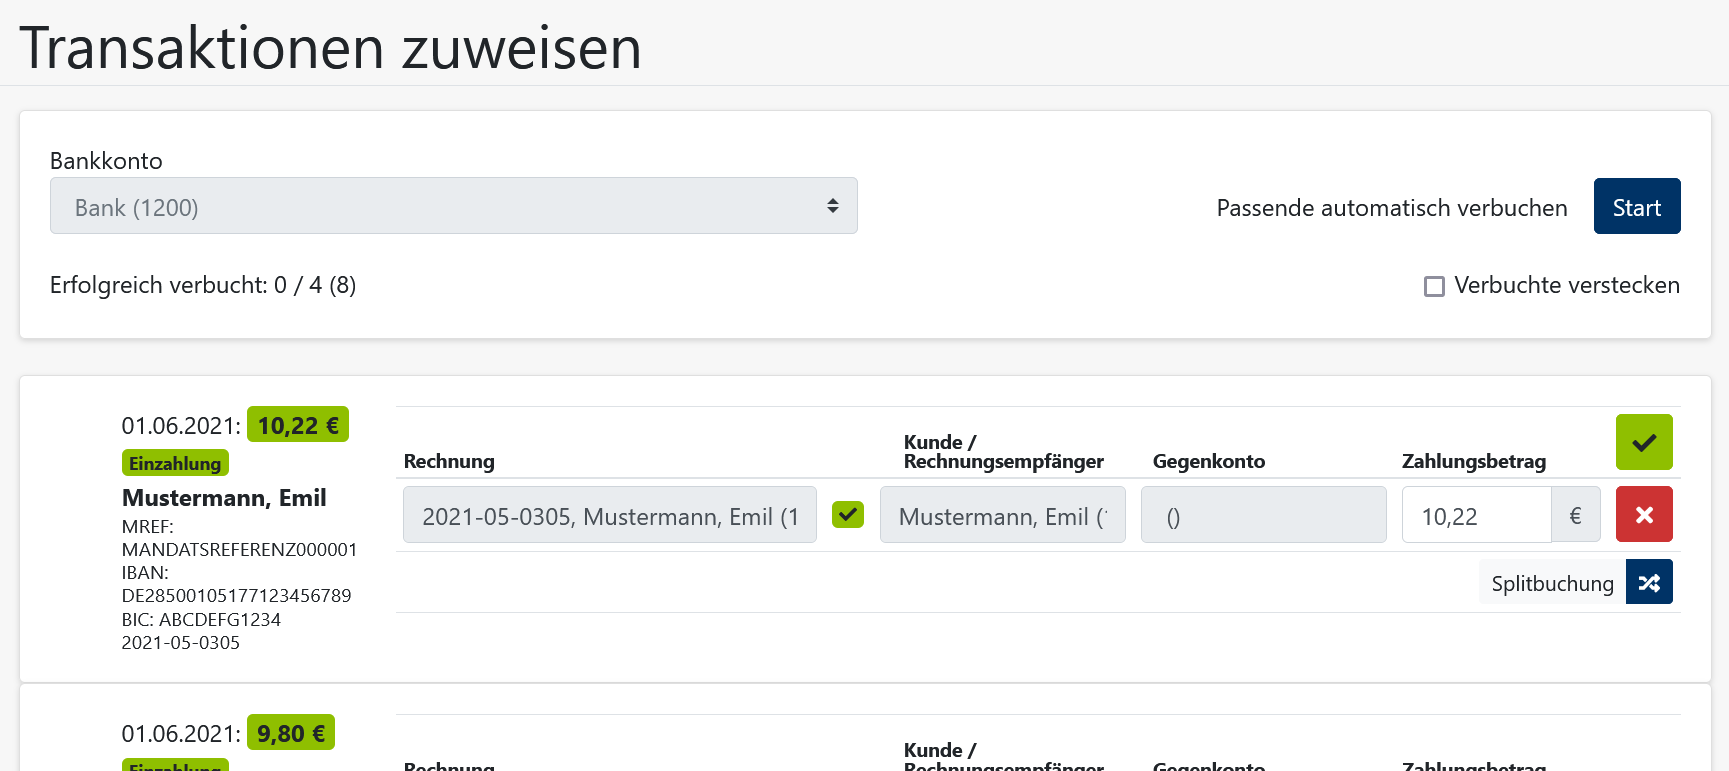Click the 2021-05-0305 reference below BIC
The height and width of the screenshot is (771, 1729).
coord(181,642)
